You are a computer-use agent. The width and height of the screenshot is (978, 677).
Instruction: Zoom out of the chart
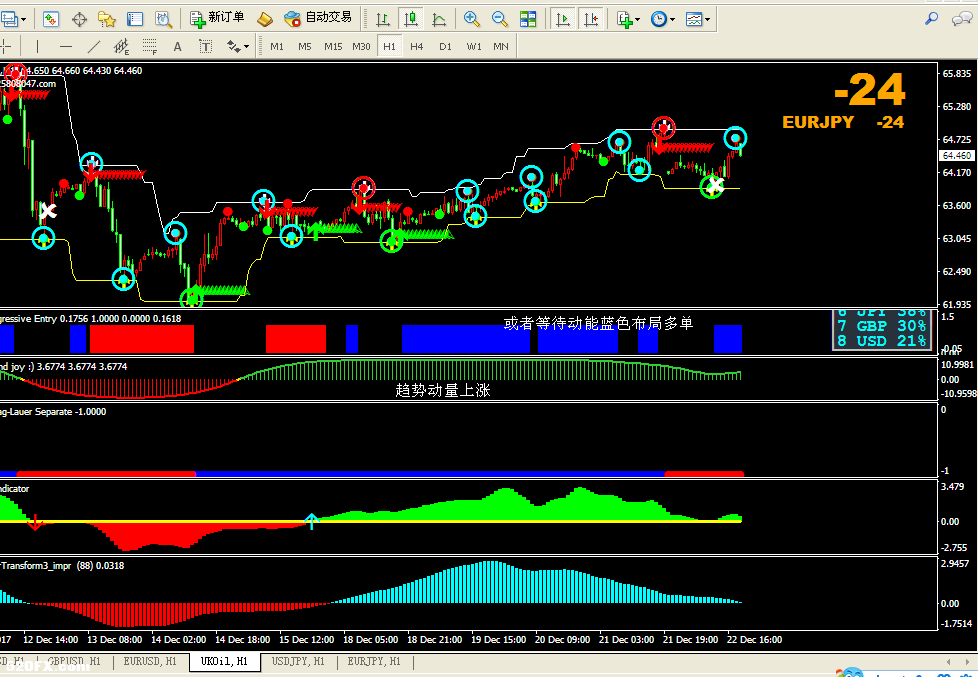pyautogui.click(x=500, y=19)
